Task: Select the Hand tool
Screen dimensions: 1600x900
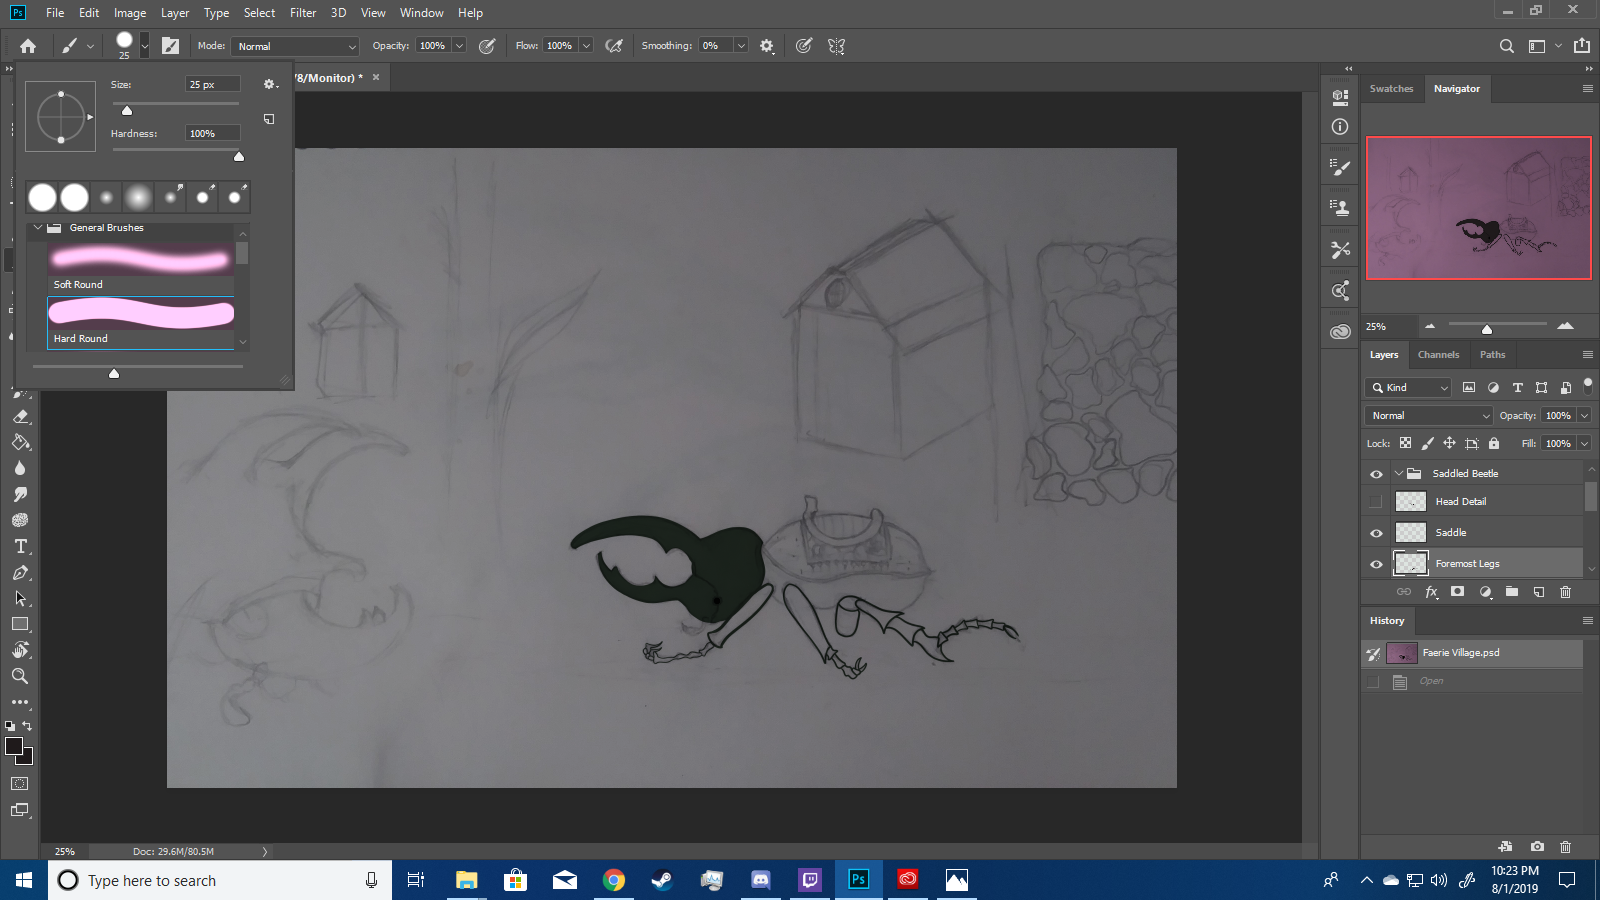Action: [20, 650]
